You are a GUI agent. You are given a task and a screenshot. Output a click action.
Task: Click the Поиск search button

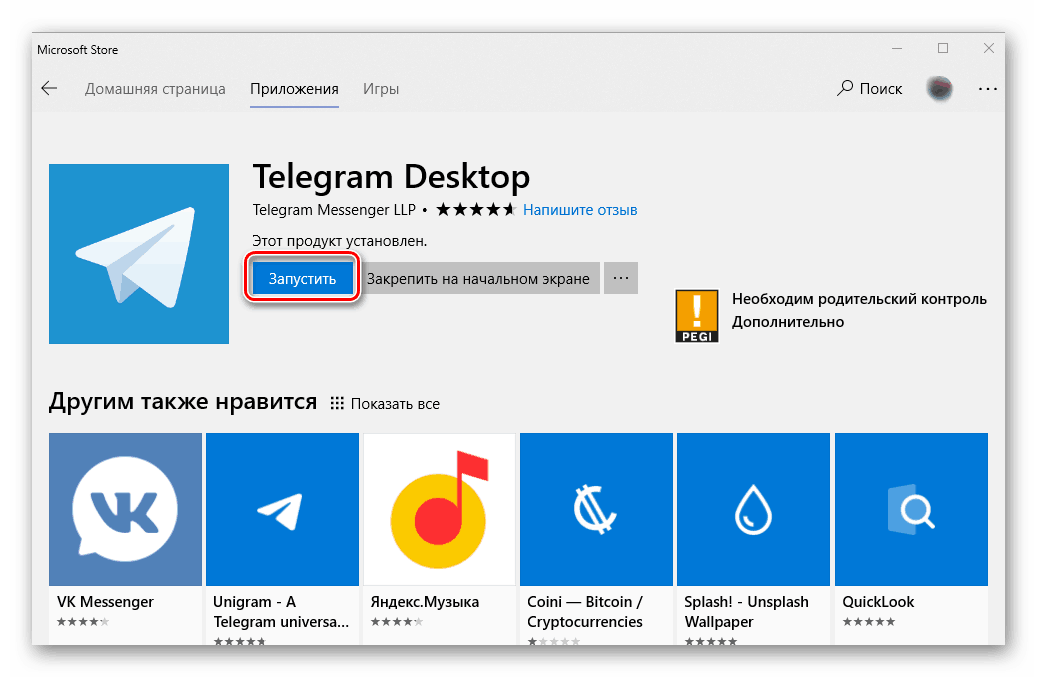coord(869,89)
